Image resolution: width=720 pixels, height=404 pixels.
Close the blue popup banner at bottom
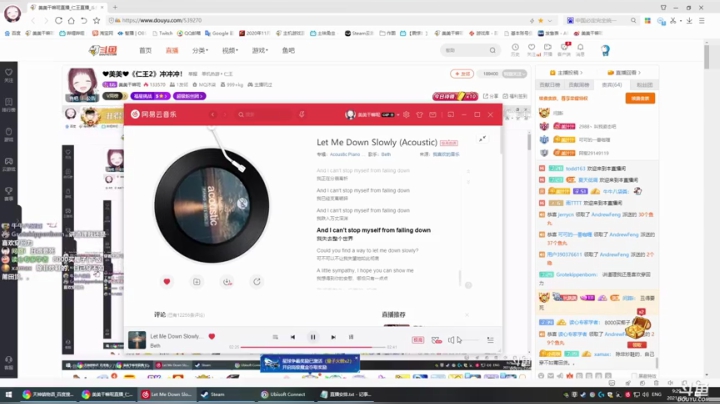pos(356,358)
